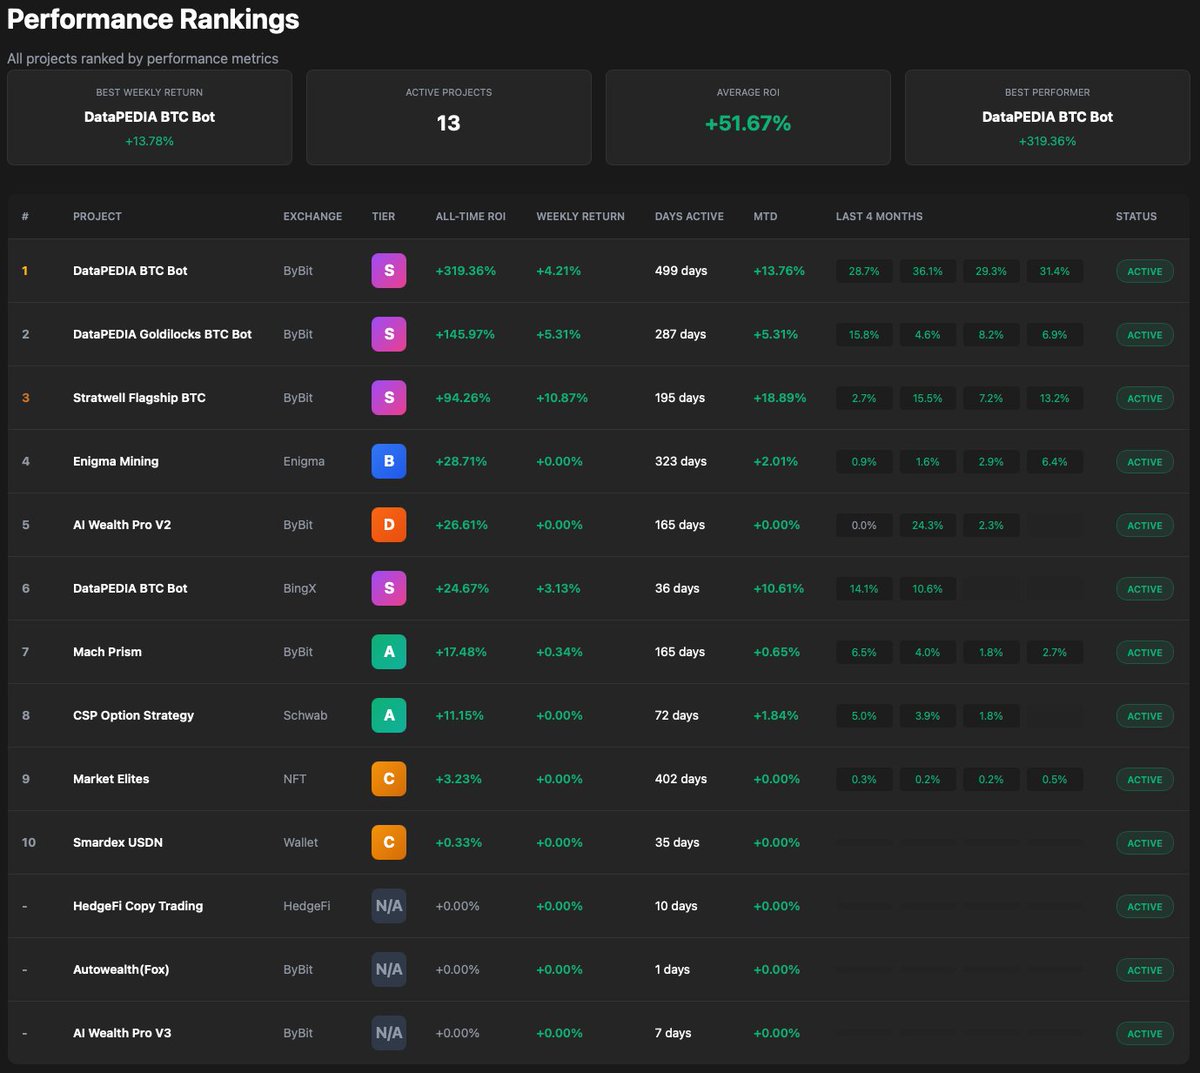Click the S tier badge in rank 1 row
Image resolution: width=1200 pixels, height=1073 pixels.
[389, 271]
